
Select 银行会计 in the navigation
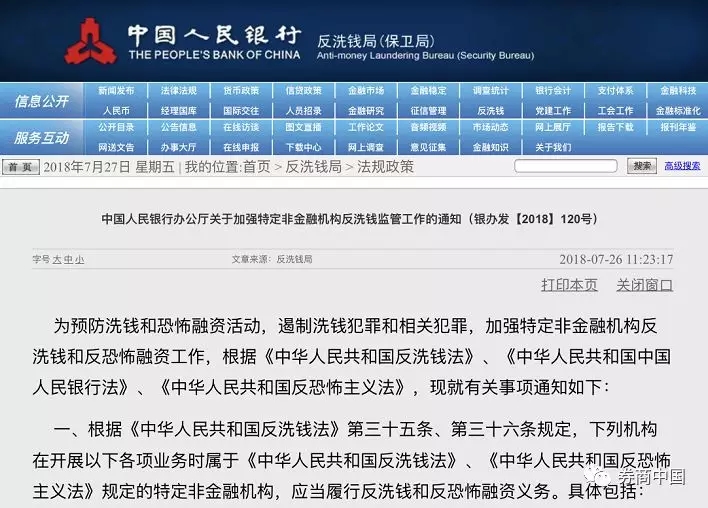pyautogui.click(x=553, y=91)
